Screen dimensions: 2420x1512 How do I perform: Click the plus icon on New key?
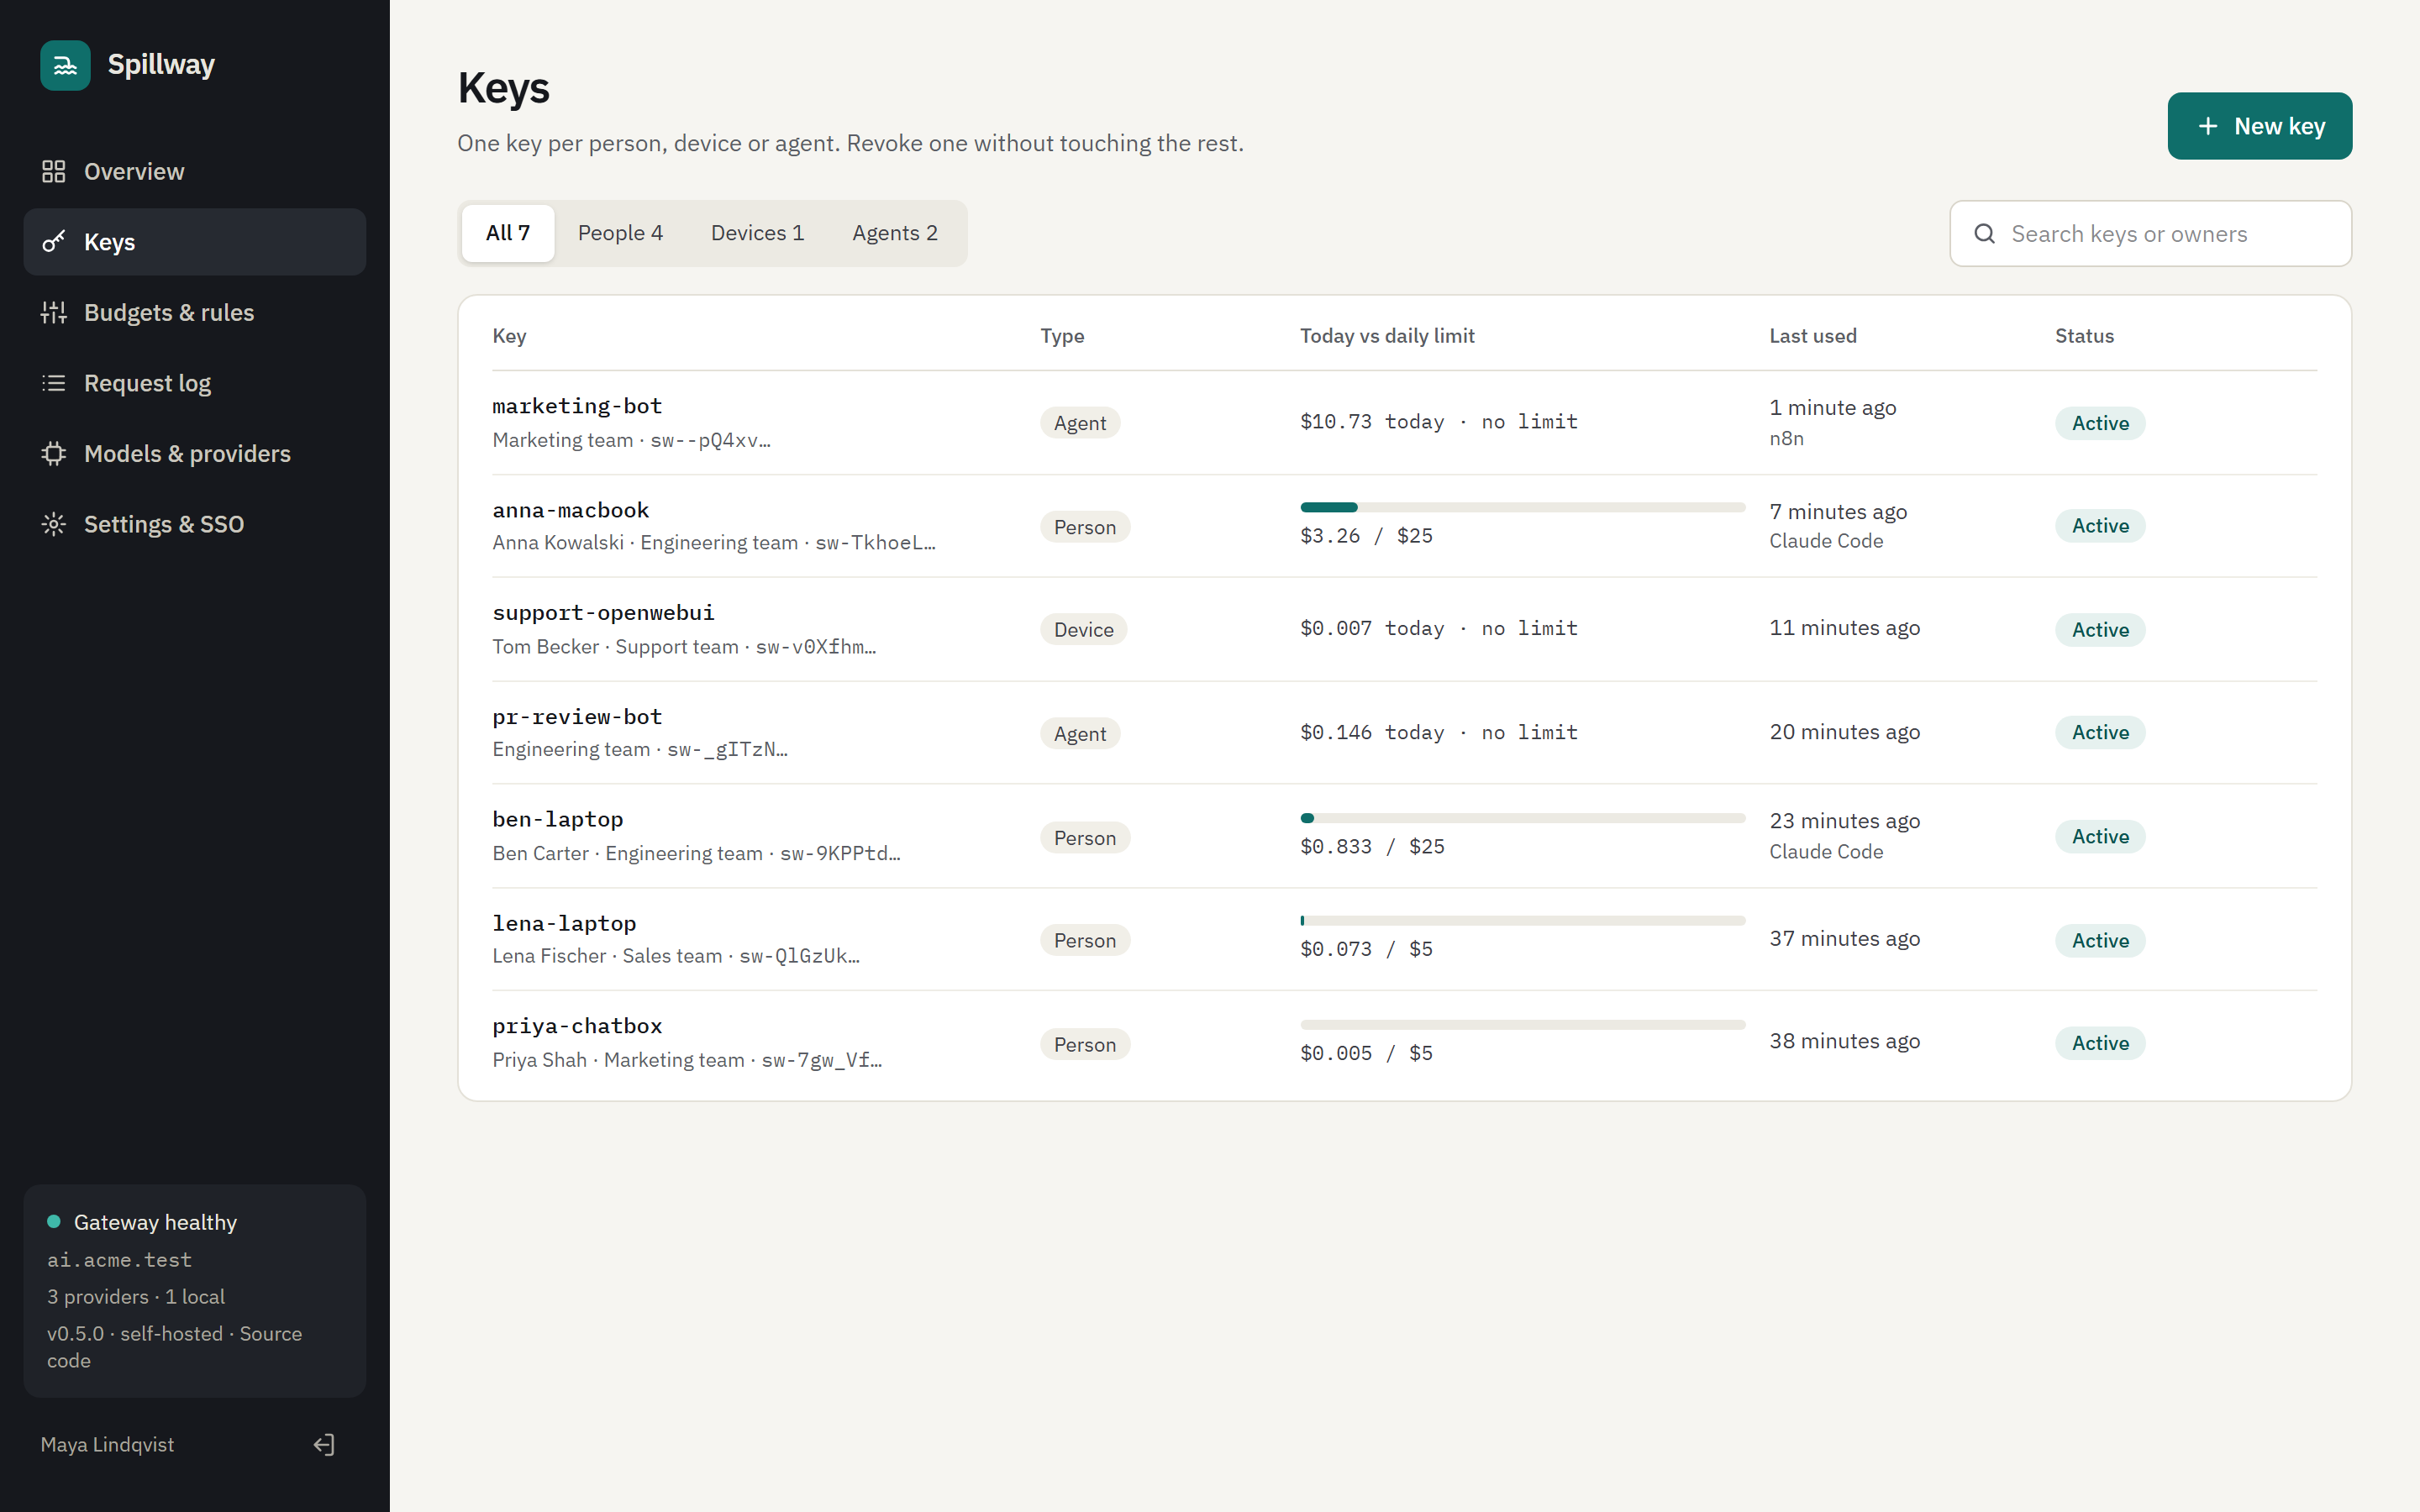coord(2208,126)
